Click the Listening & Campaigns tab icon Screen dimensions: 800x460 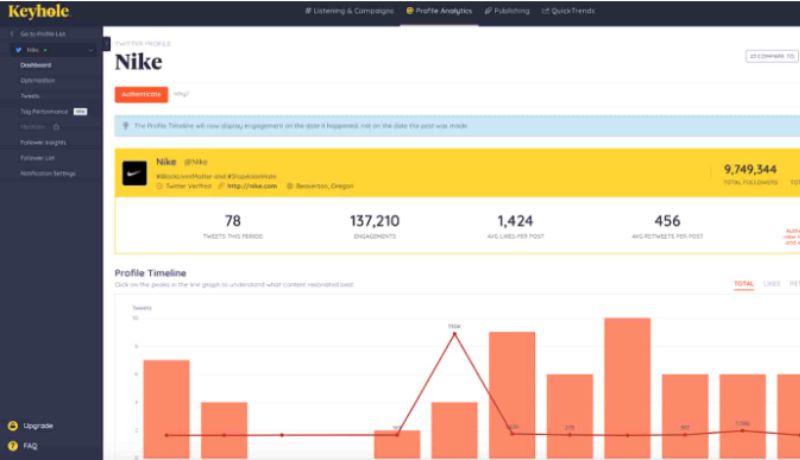click(x=308, y=11)
